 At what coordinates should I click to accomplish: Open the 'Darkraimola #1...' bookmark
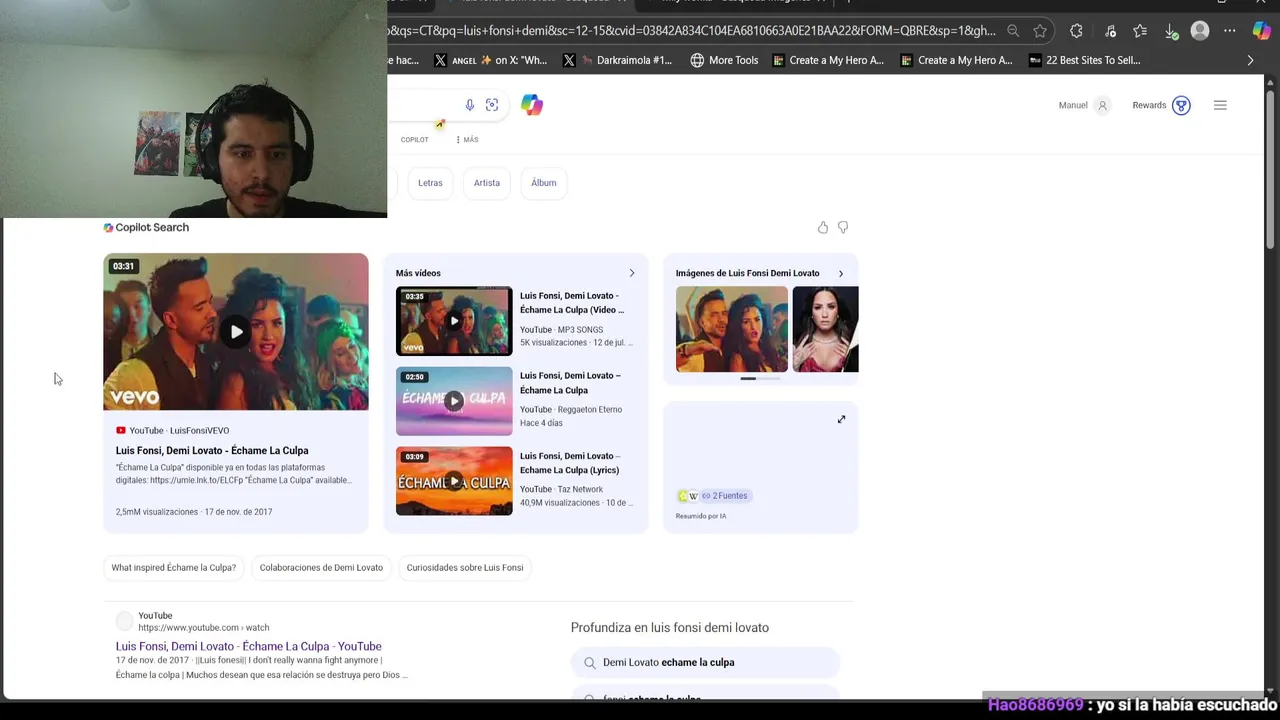coord(617,60)
